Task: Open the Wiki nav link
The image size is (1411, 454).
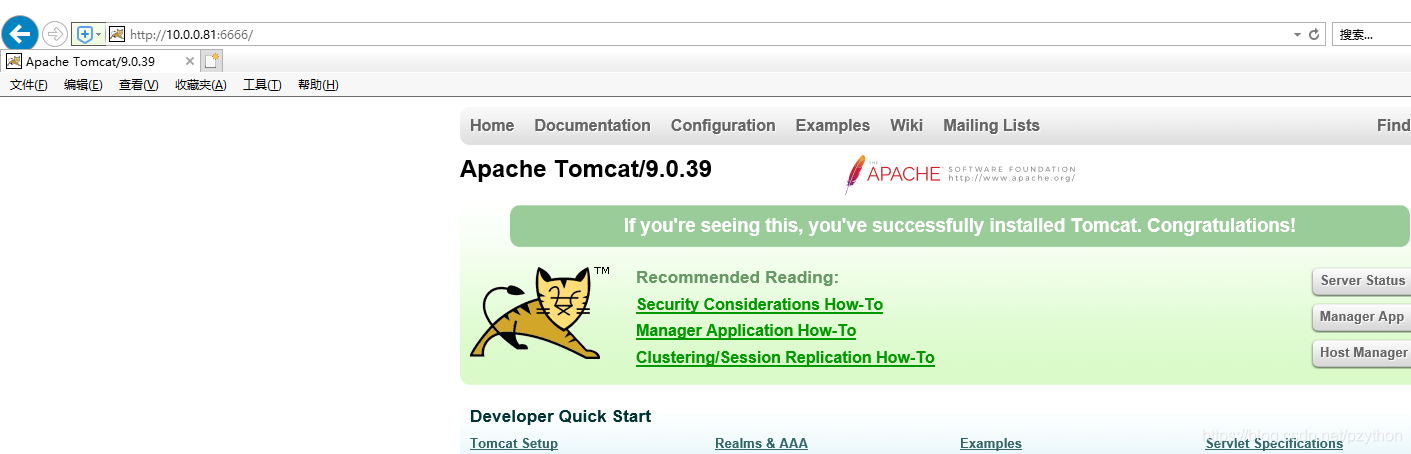Action: click(x=906, y=125)
